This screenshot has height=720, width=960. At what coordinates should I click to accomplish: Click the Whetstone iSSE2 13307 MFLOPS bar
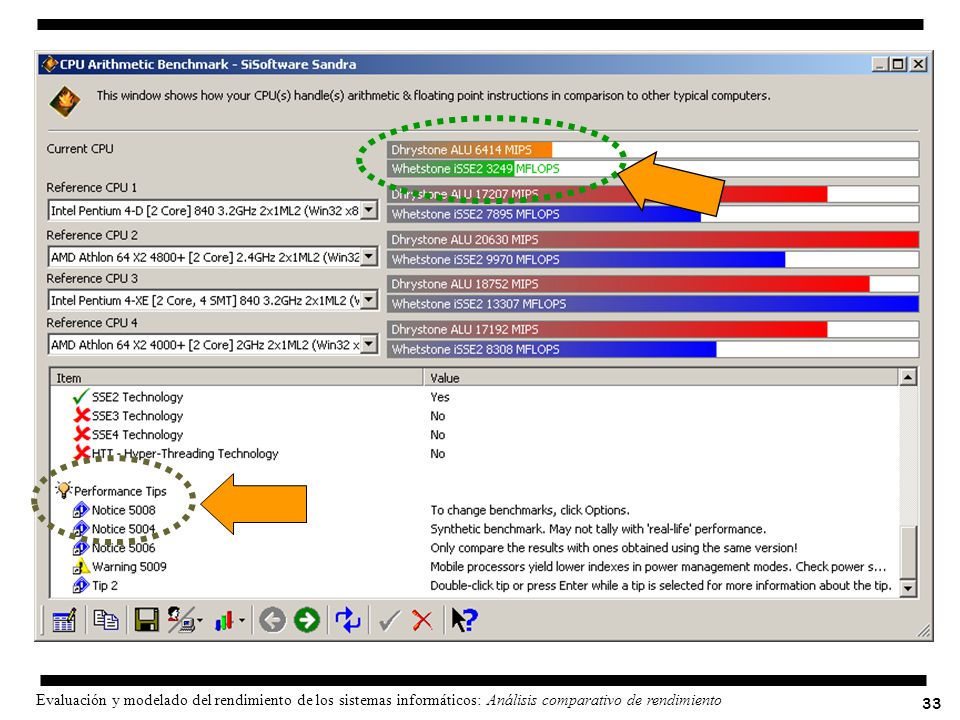(x=653, y=304)
